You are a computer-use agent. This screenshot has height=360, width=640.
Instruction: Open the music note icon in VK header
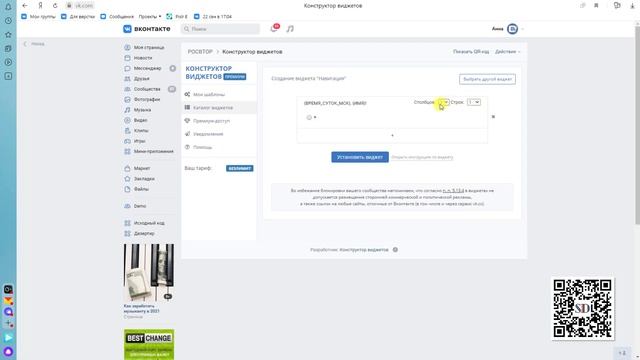[290, 29]
